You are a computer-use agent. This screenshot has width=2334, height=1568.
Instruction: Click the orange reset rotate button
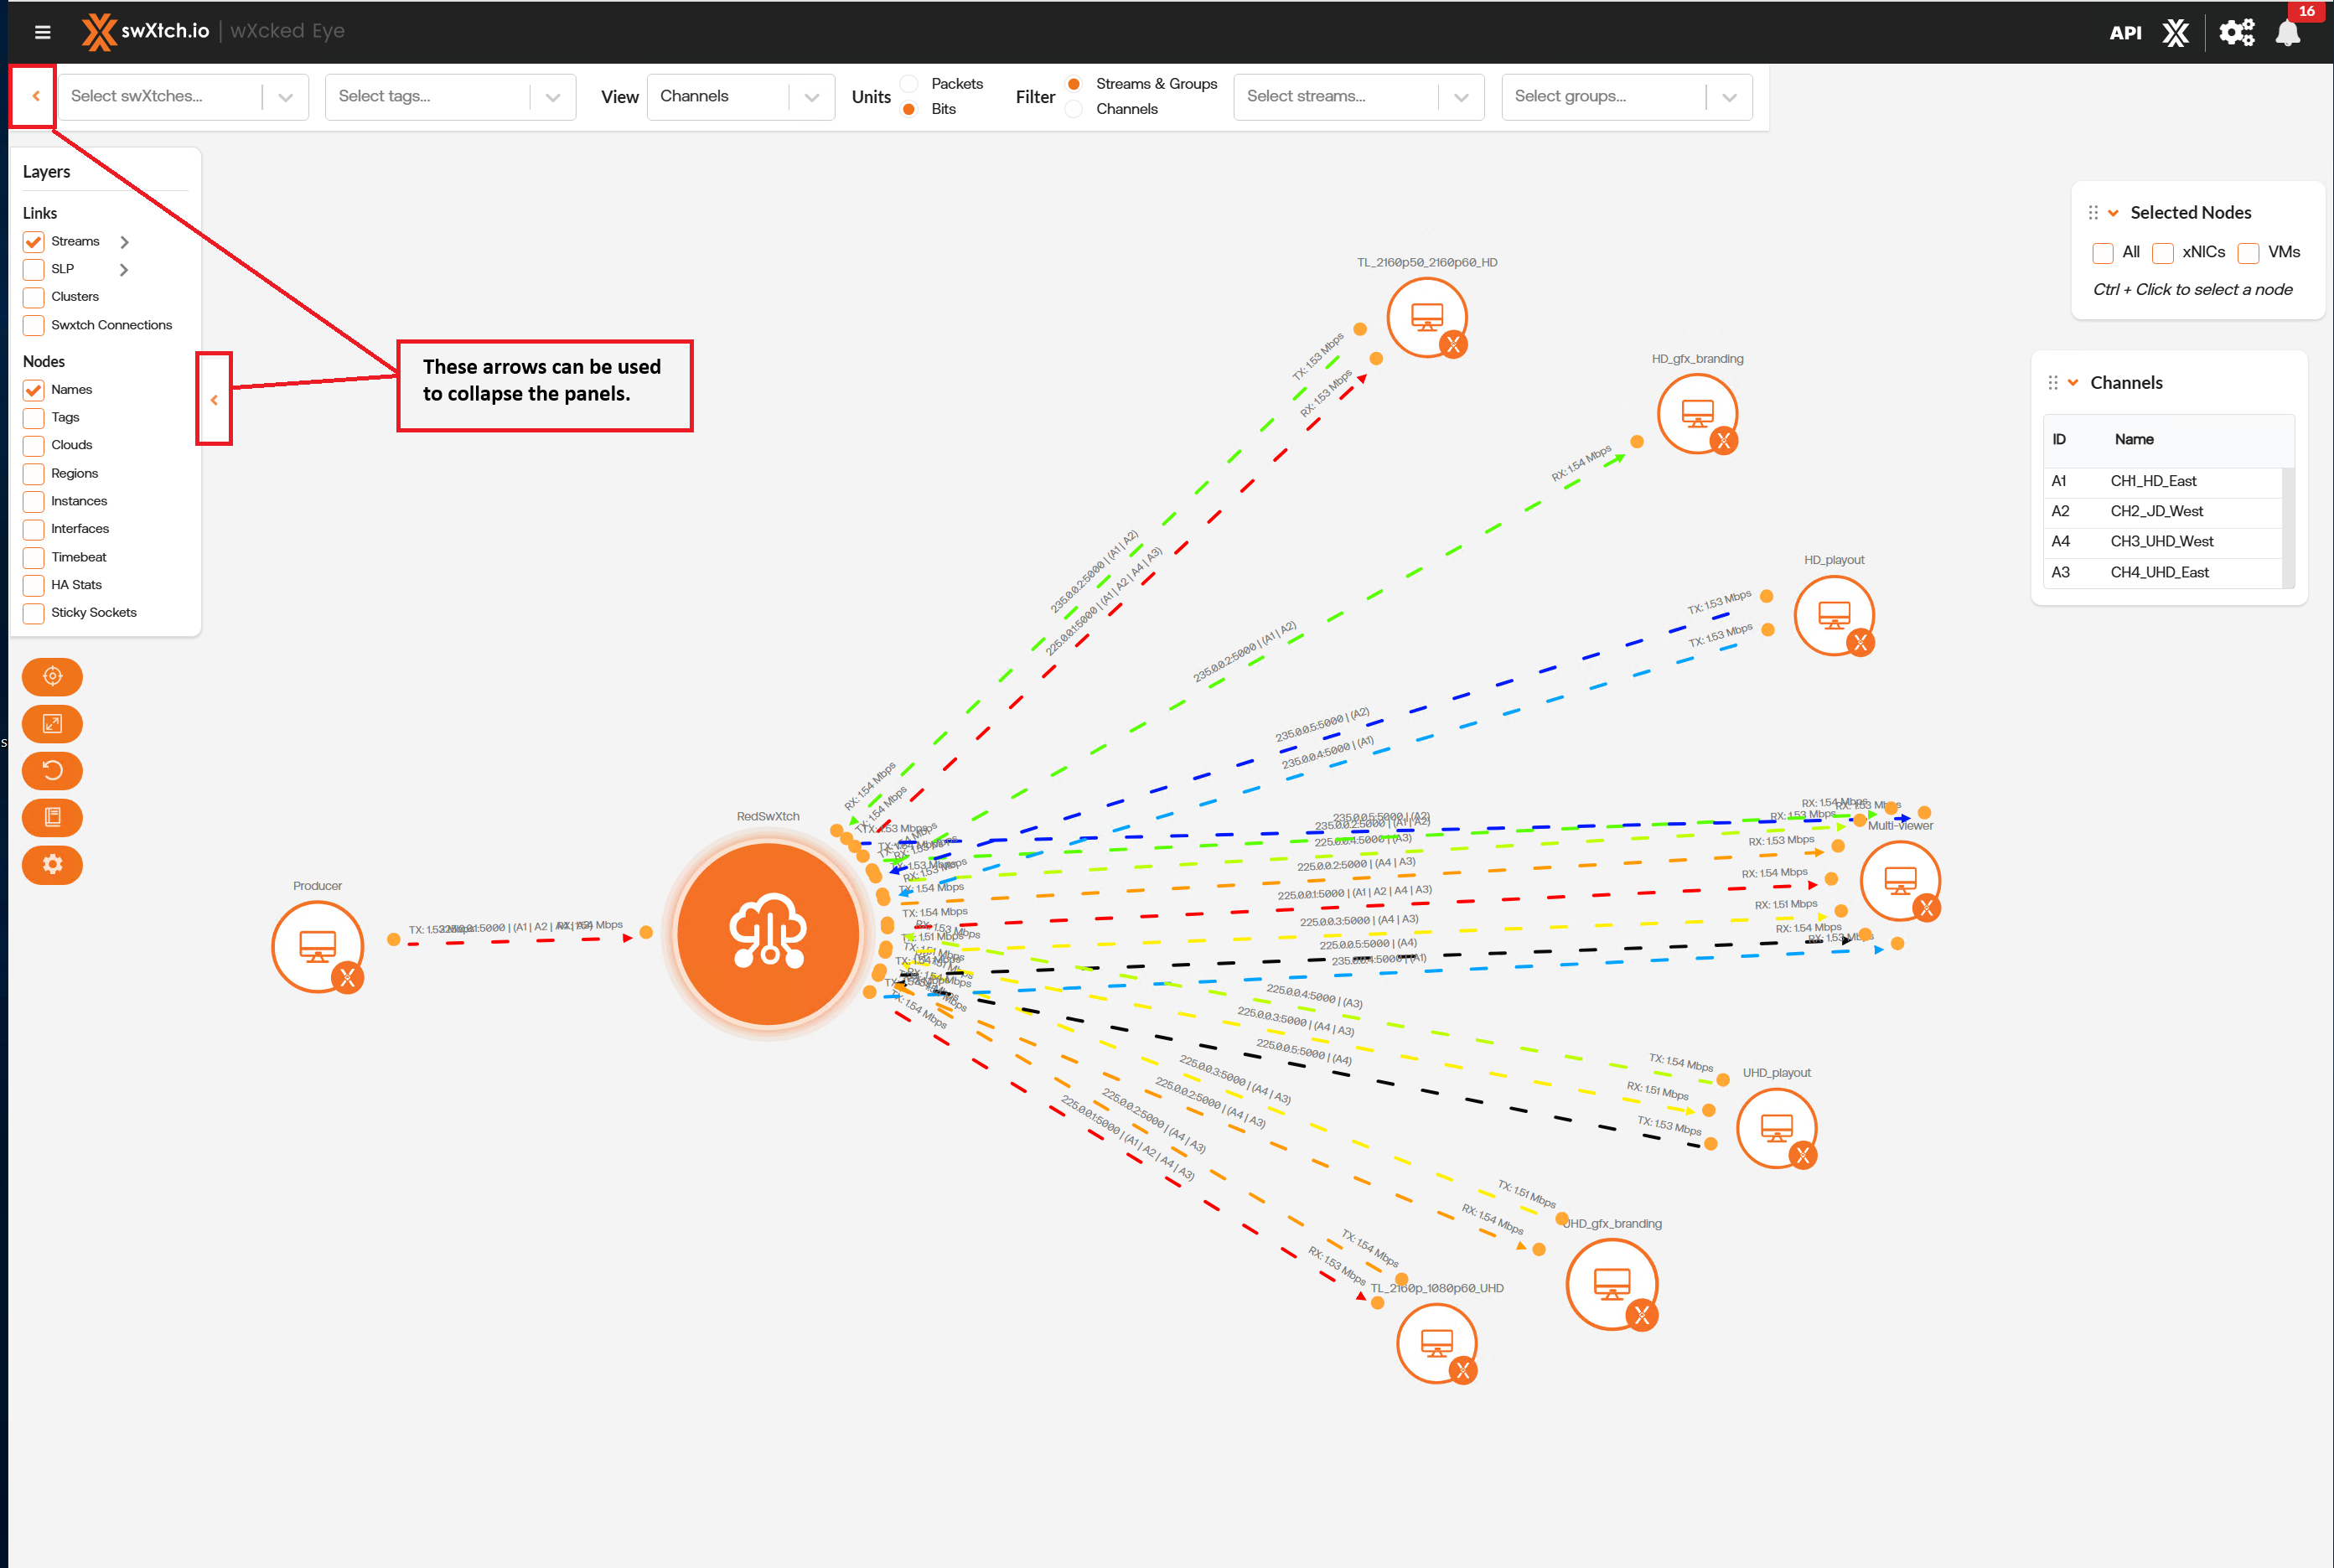tap(52, 771)
